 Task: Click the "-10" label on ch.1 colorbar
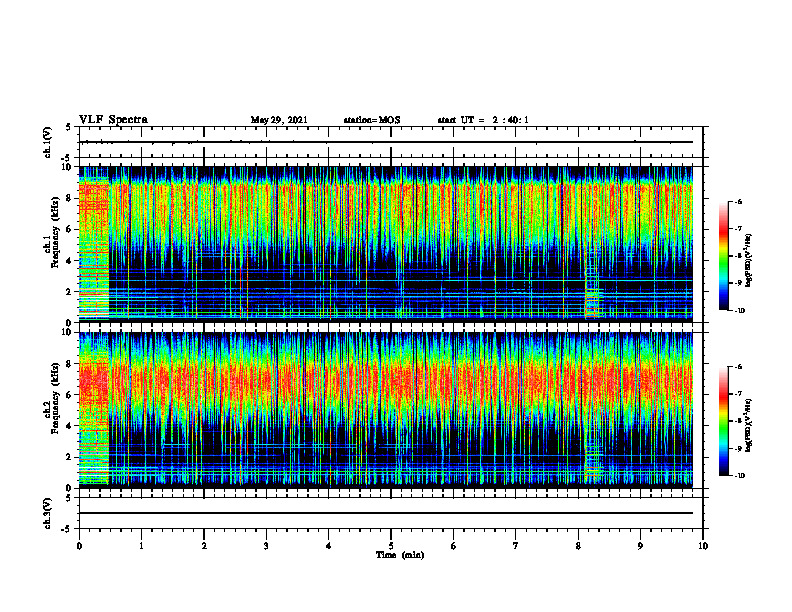pos(739,311)
